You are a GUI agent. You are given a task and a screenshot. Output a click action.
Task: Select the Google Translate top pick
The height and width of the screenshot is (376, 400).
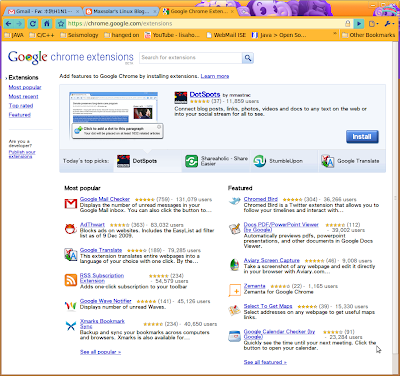[x=352, y=161]
